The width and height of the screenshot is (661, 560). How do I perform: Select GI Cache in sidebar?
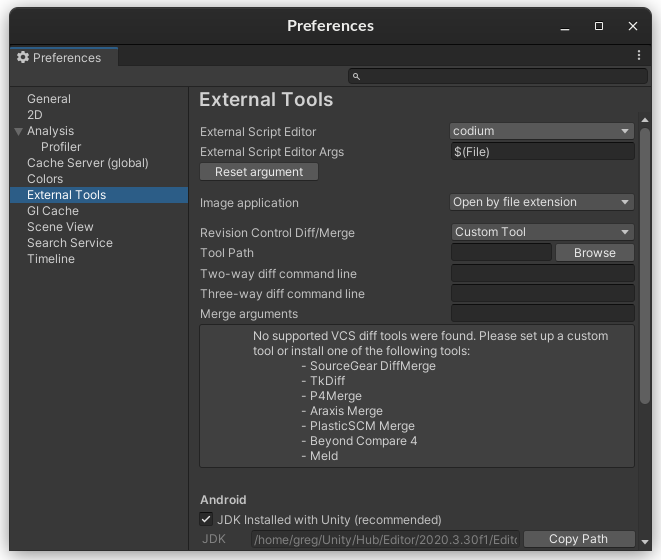pos(52,211)
